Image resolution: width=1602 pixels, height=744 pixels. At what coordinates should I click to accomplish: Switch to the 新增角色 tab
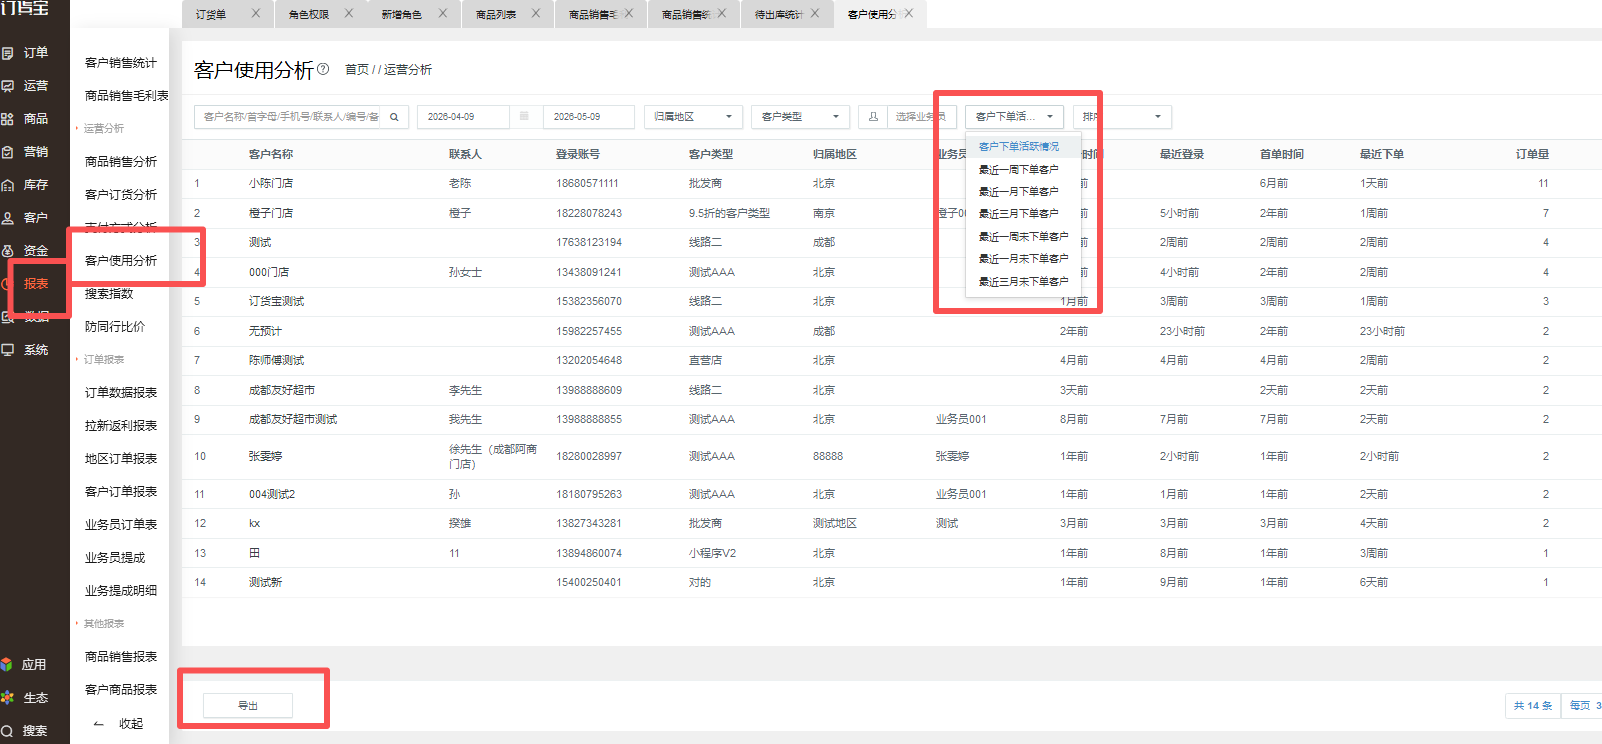tap(402, 14)
